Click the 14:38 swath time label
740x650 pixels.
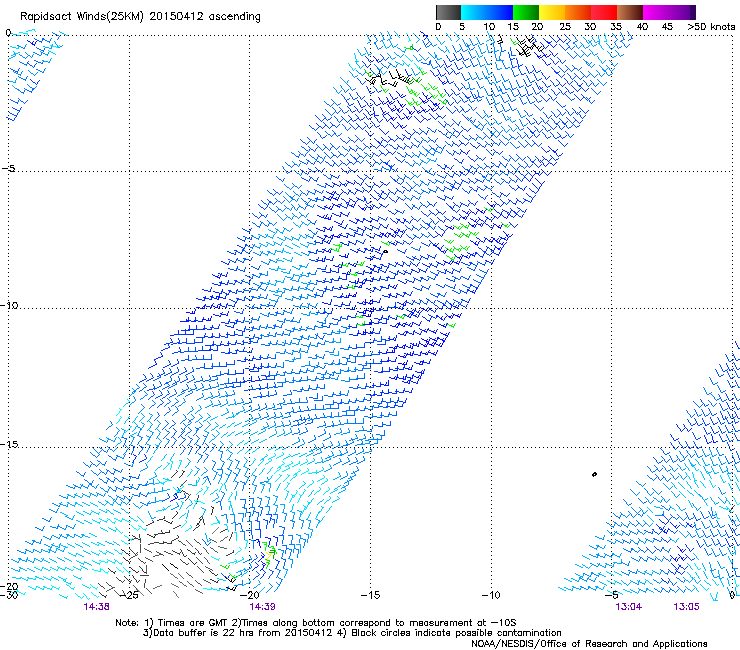(x=96, y=607)
